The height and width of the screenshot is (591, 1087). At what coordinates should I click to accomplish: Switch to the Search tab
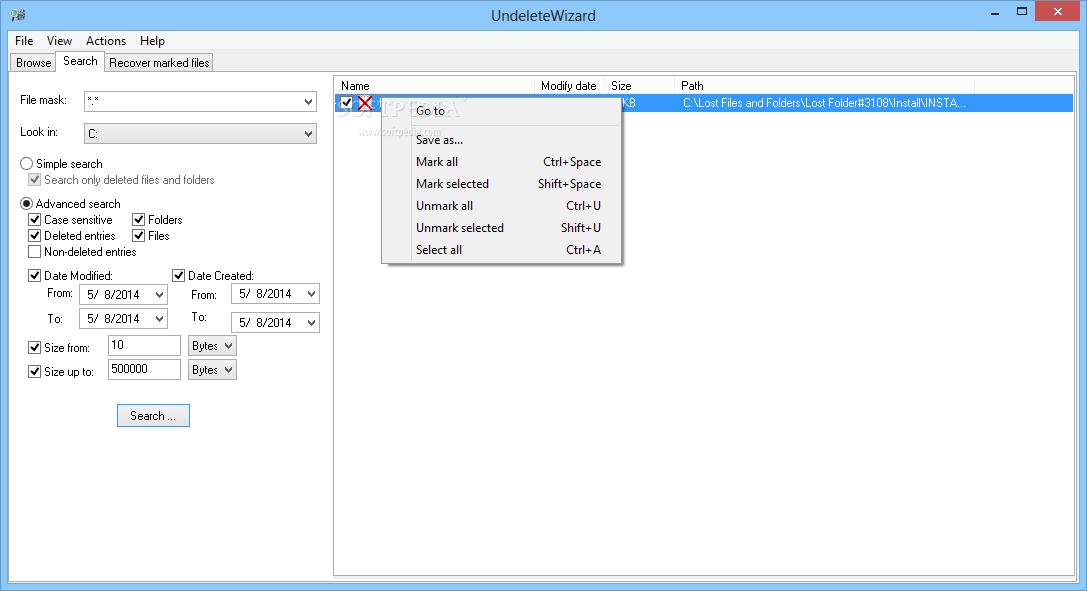[80, 61]
